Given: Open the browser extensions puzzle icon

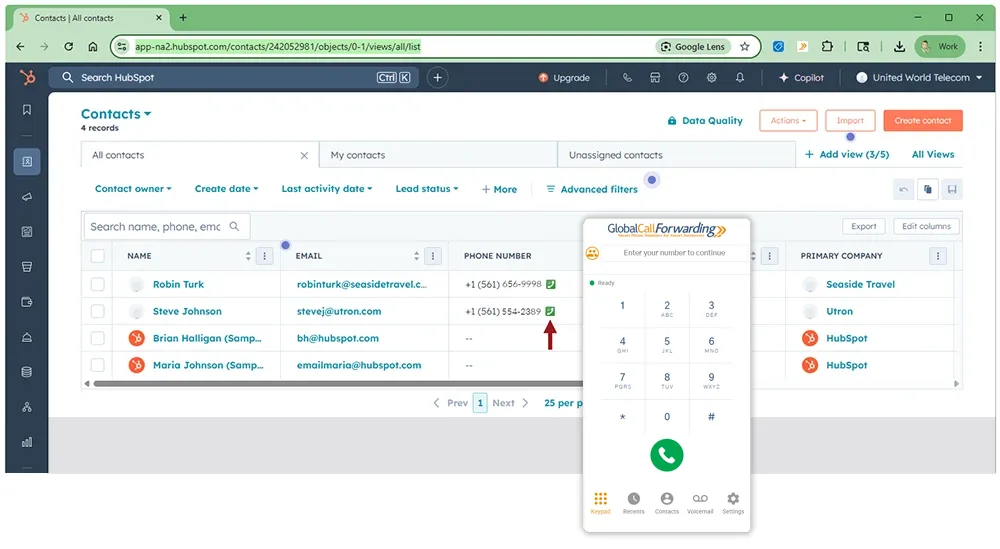Looking at the screenshot, I should pos(827,47).
